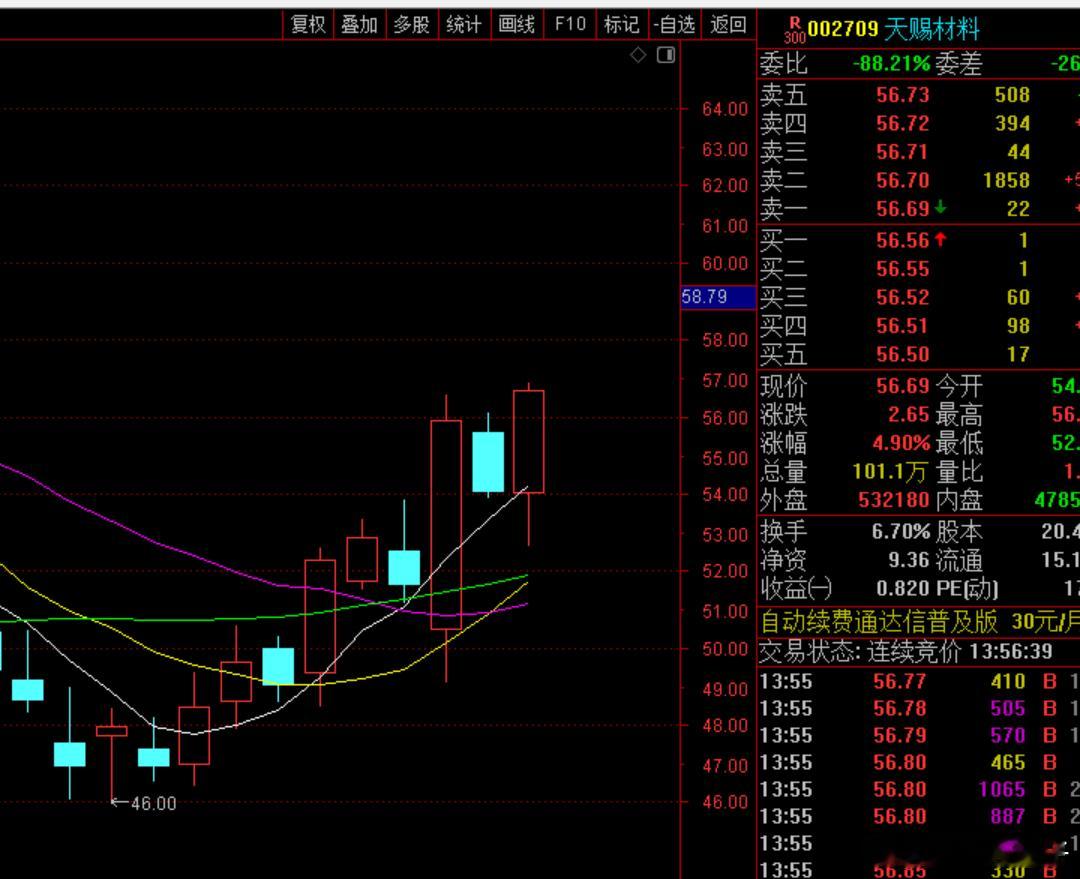Click the 总量 value 101.1万

889,472
